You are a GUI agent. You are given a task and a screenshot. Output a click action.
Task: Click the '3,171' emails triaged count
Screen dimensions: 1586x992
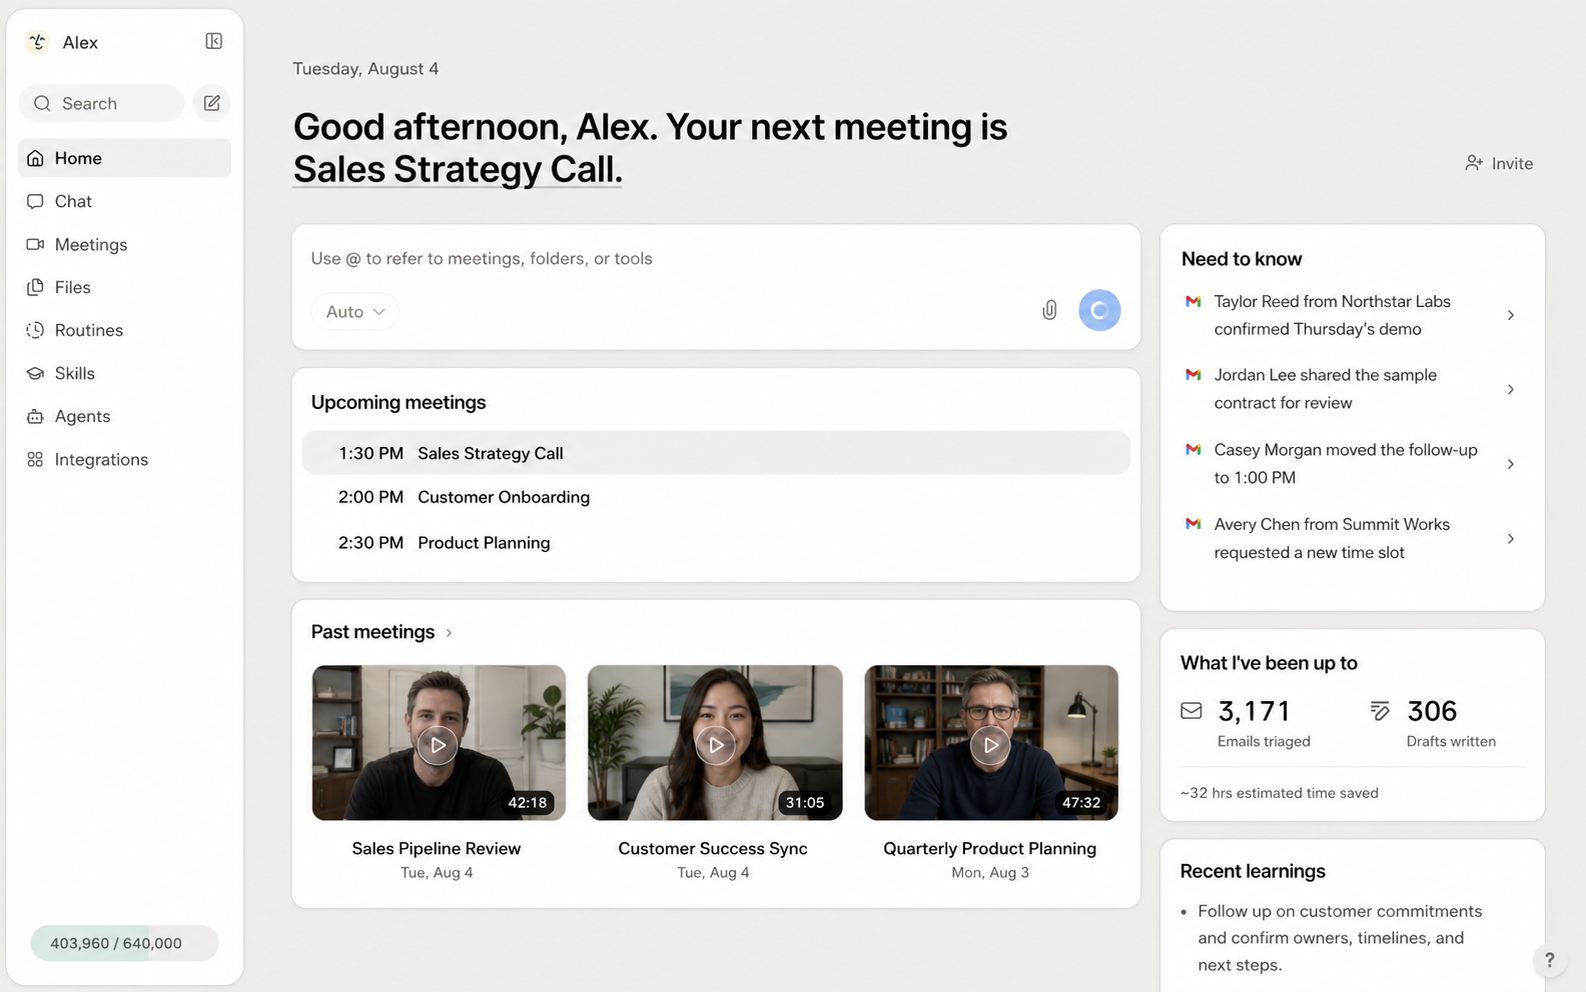point(1254,711)
